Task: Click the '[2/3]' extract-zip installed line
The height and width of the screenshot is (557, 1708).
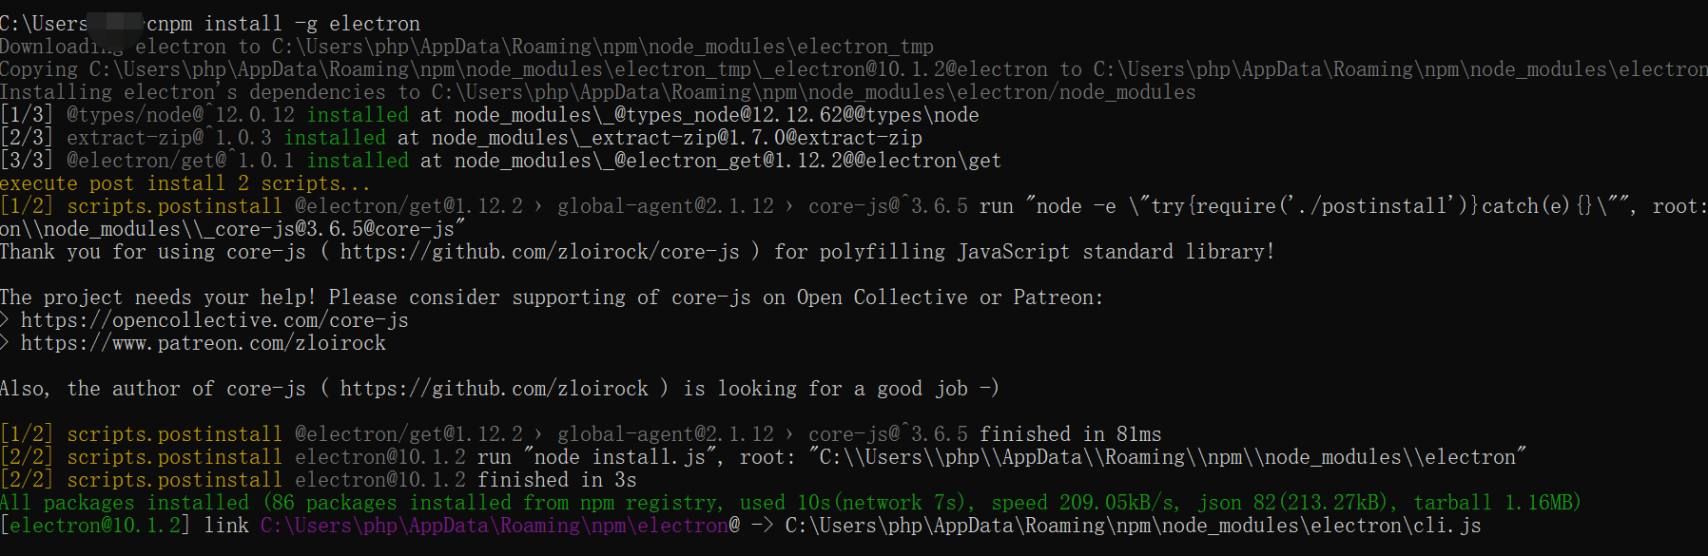Action: coord(461,138)
